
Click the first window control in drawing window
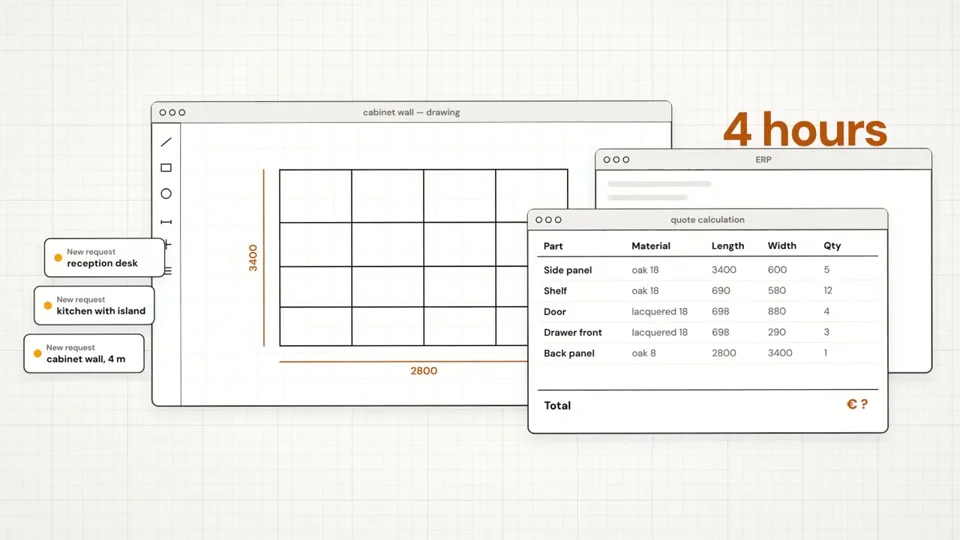[x=163, y=113]
